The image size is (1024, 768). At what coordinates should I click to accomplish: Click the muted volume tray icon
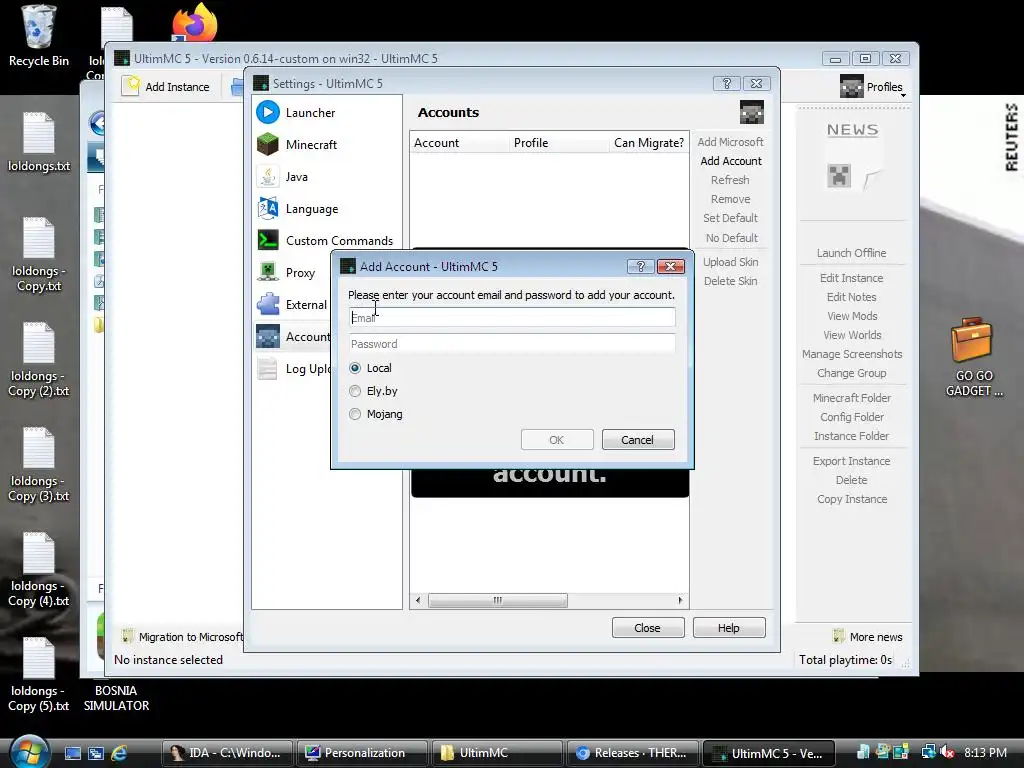948,752
